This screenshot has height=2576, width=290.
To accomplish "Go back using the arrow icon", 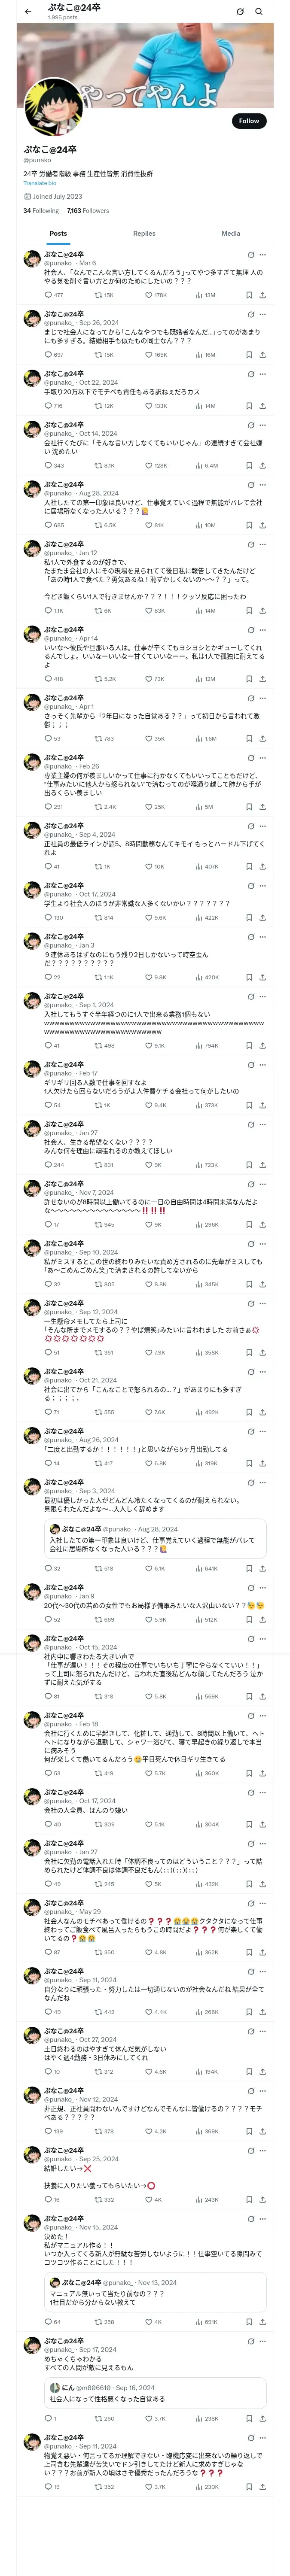I will [x=28, y=12].
